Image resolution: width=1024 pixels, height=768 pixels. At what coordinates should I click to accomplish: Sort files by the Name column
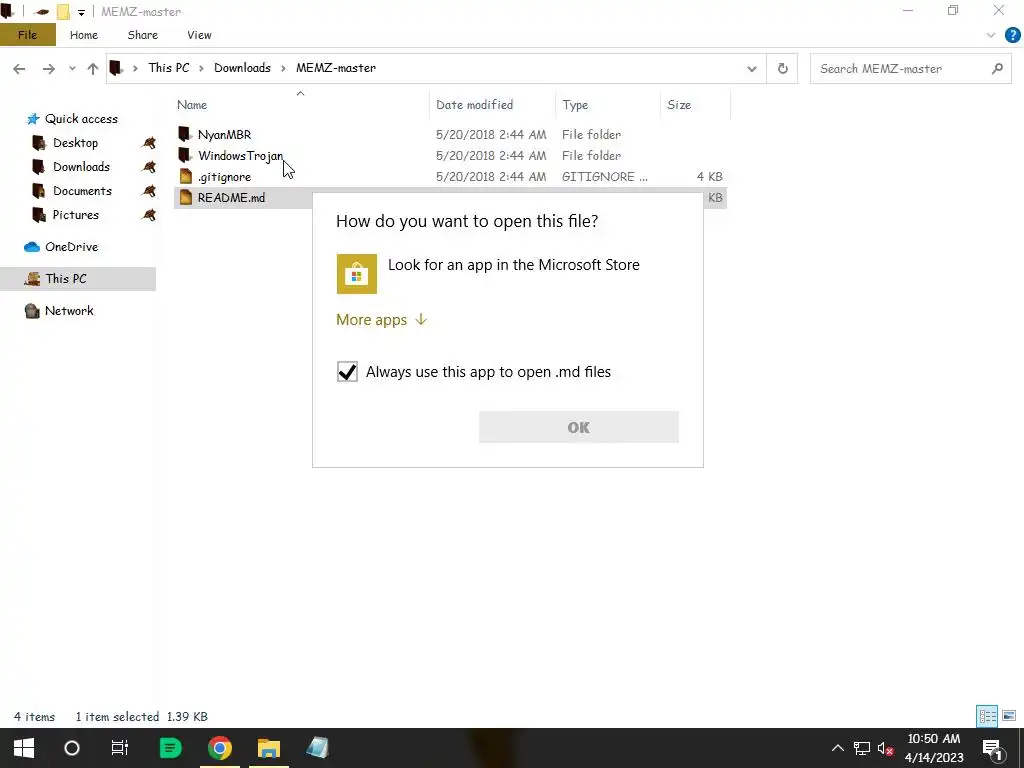point(192,105)
